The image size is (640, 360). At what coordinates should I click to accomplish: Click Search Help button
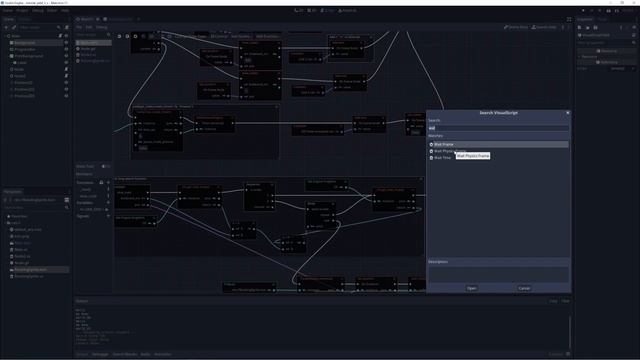tap(544, 27)
